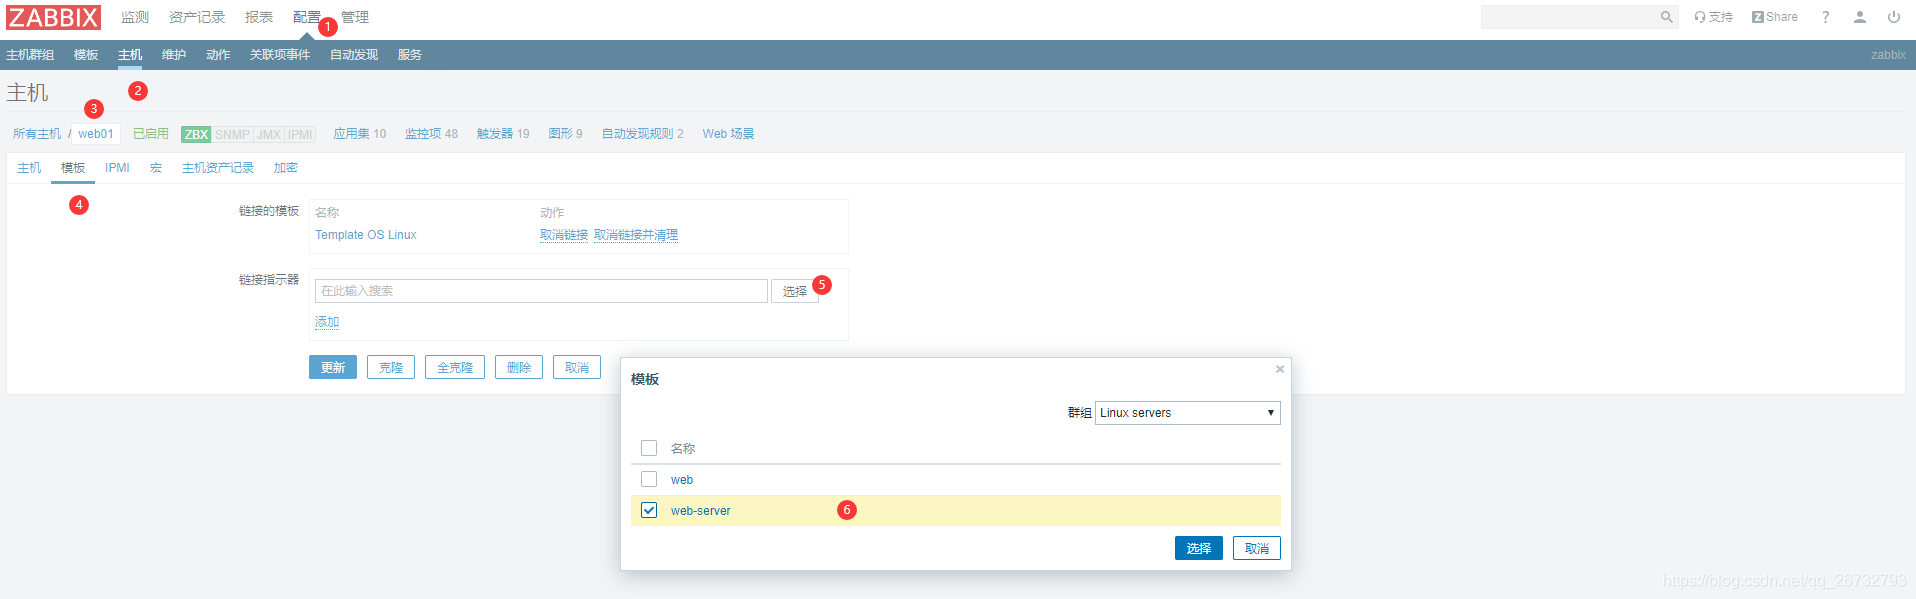Image resolution: width=1916 pixels, height=599 pixels.
Task: Click the template search input field
Action: tap(541, 291)
